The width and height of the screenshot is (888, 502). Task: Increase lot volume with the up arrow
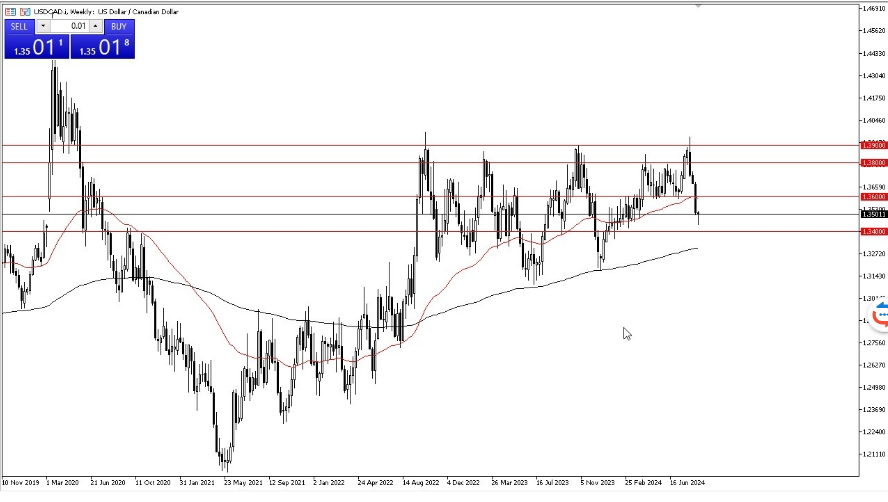point(95,26)
